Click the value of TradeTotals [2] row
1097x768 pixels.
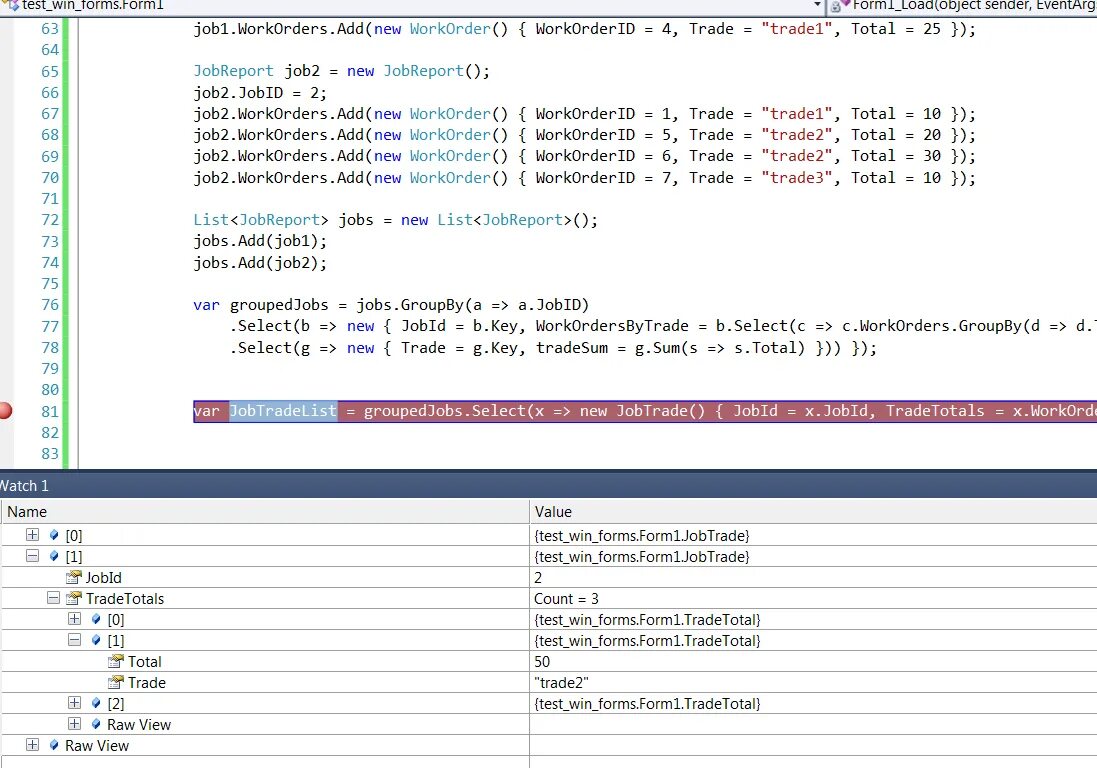[647, 704]
